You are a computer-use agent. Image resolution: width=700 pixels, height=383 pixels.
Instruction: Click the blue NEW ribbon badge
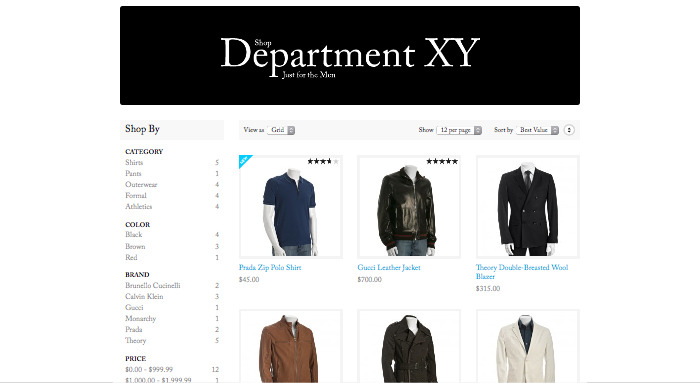(245, 161)
